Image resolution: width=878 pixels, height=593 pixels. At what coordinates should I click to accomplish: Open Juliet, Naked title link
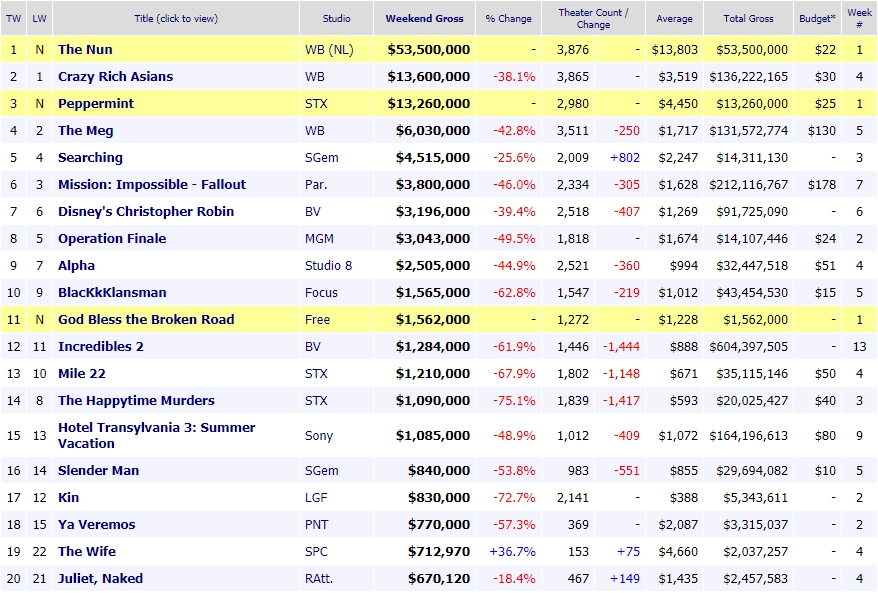100,578
